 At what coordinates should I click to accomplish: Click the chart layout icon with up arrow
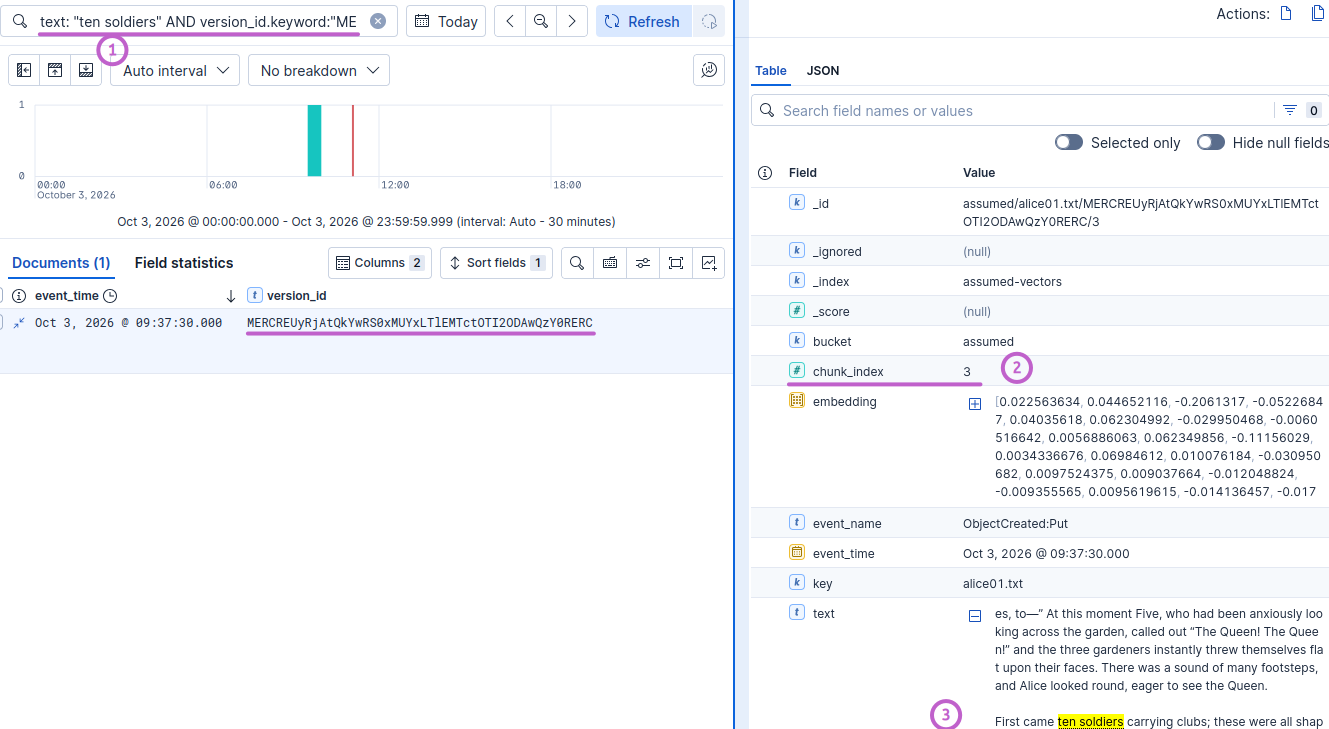(55, 70)
